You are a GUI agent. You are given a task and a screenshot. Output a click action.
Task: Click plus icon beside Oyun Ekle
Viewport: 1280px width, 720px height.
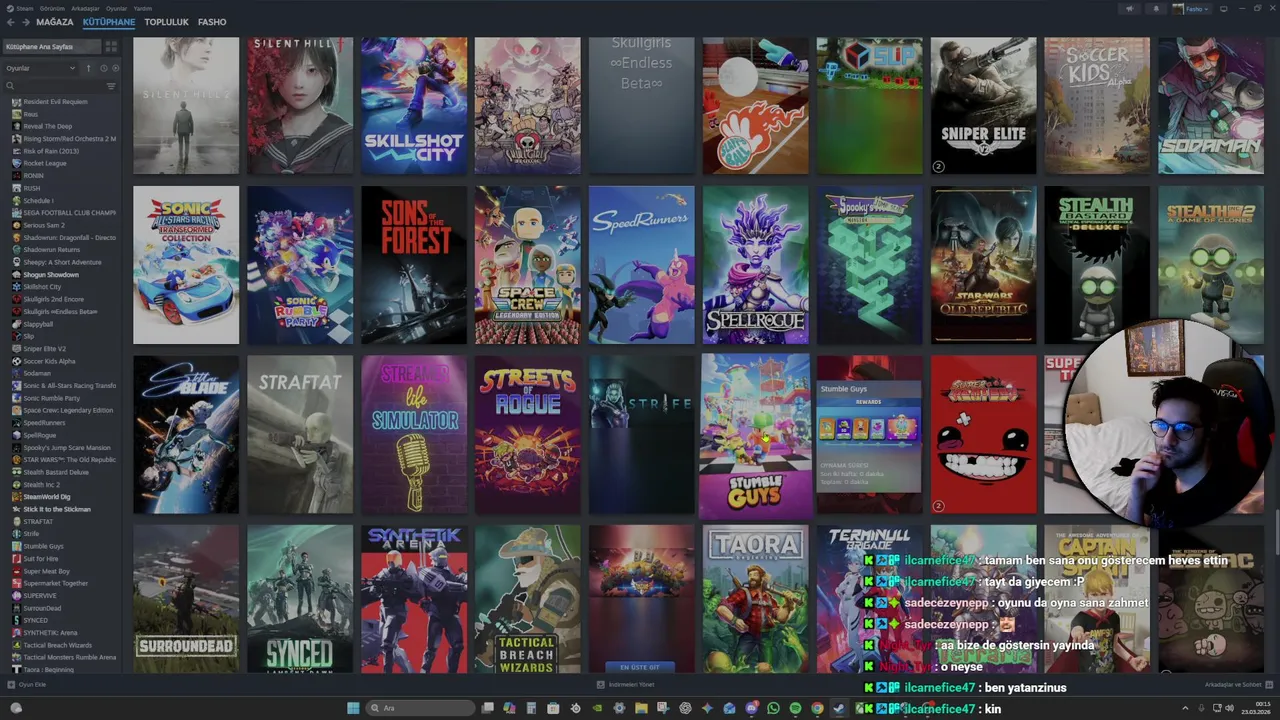pos(11,684)
